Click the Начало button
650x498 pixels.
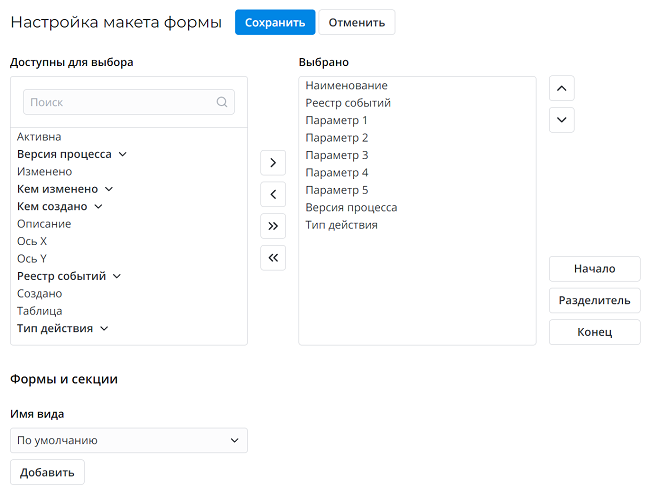594,268
